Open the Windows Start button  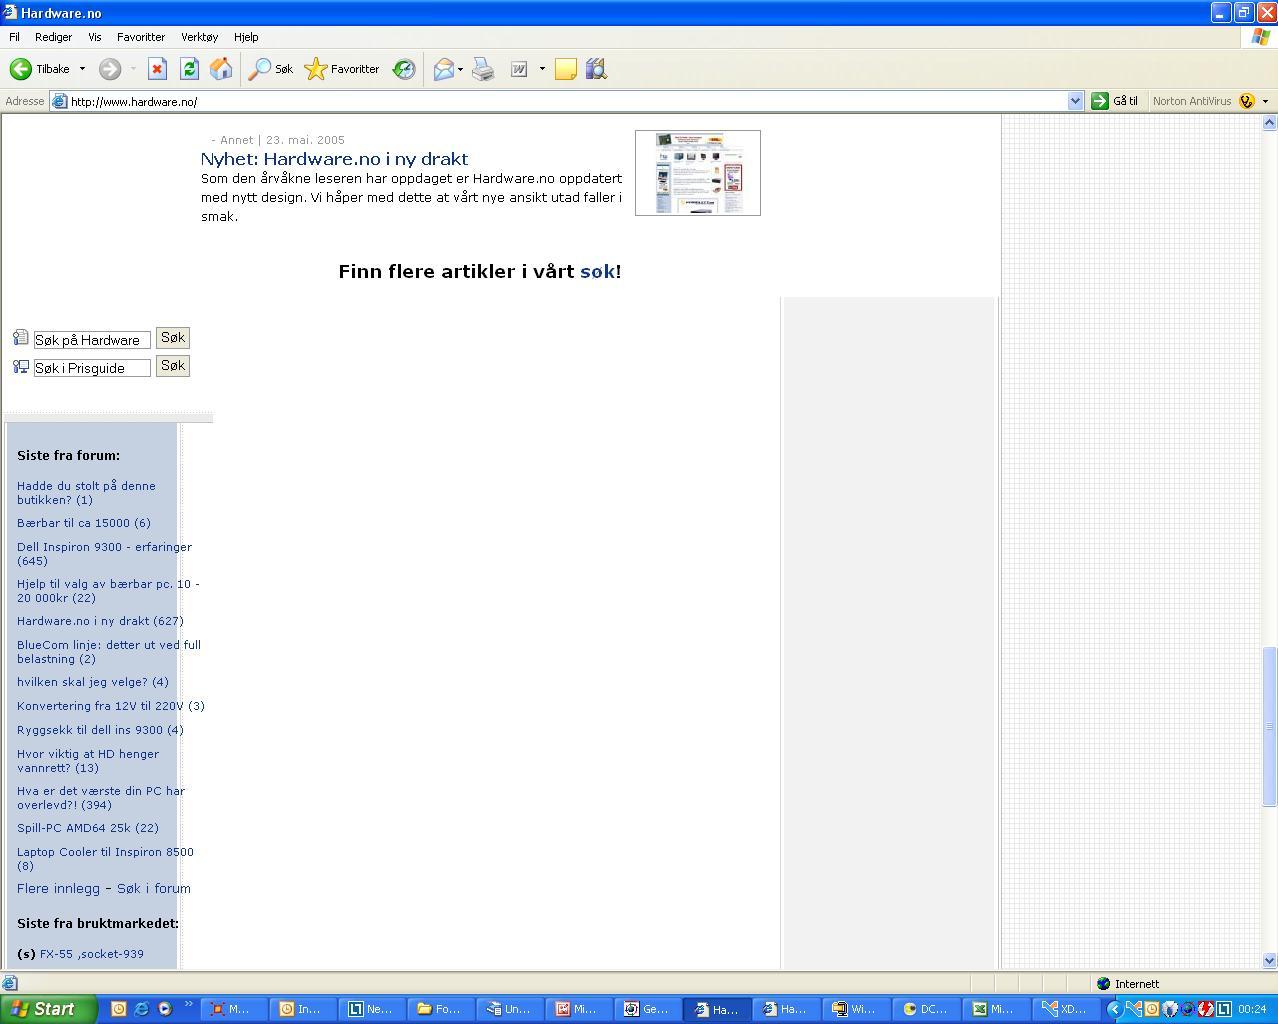click(x=48, y=1009)
